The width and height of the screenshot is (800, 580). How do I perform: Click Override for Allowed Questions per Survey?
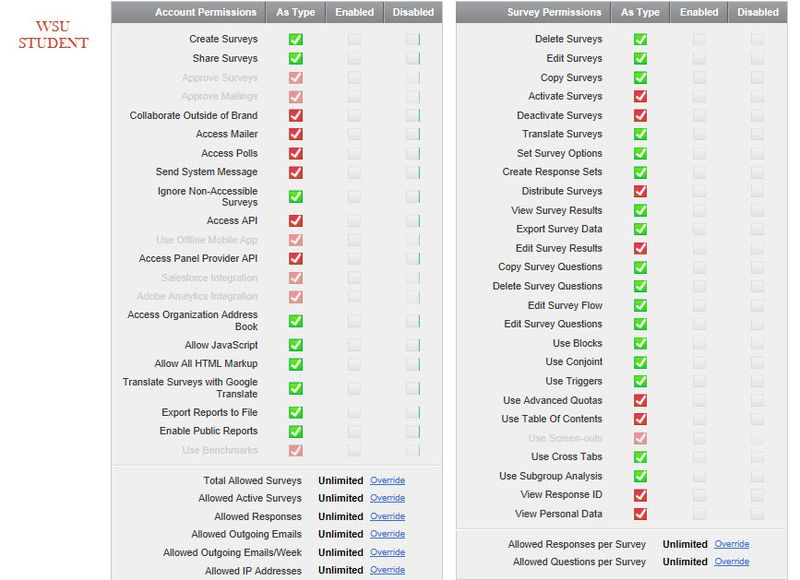[731, 562]
